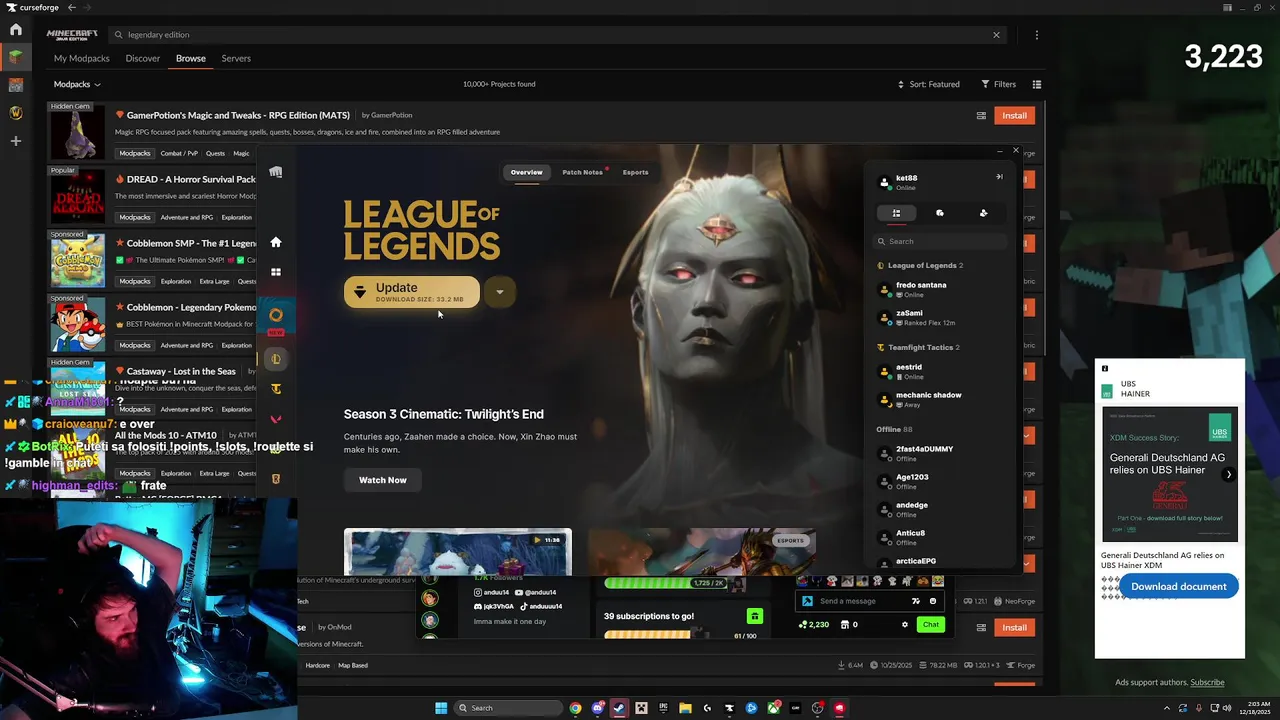Open the Sort: Featured dropdown
The height and width of the screenshot is (720, 1280).
coord(928,85)
